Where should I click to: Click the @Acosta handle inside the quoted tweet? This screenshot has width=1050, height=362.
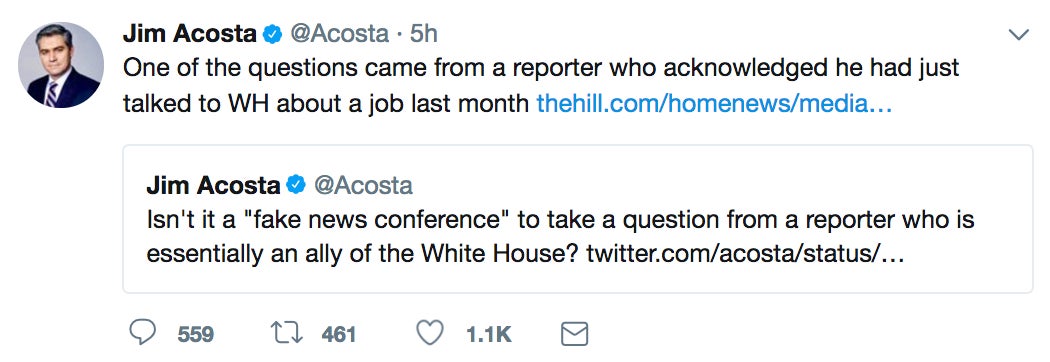(363, 185)
